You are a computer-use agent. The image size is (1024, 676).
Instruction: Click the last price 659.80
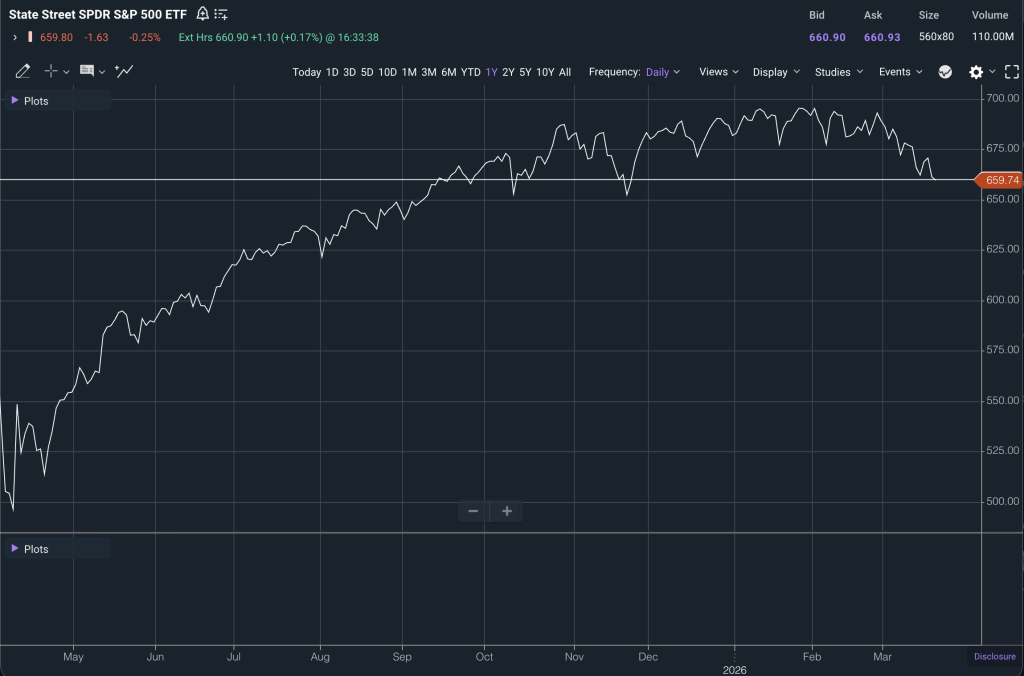point(56,37)
